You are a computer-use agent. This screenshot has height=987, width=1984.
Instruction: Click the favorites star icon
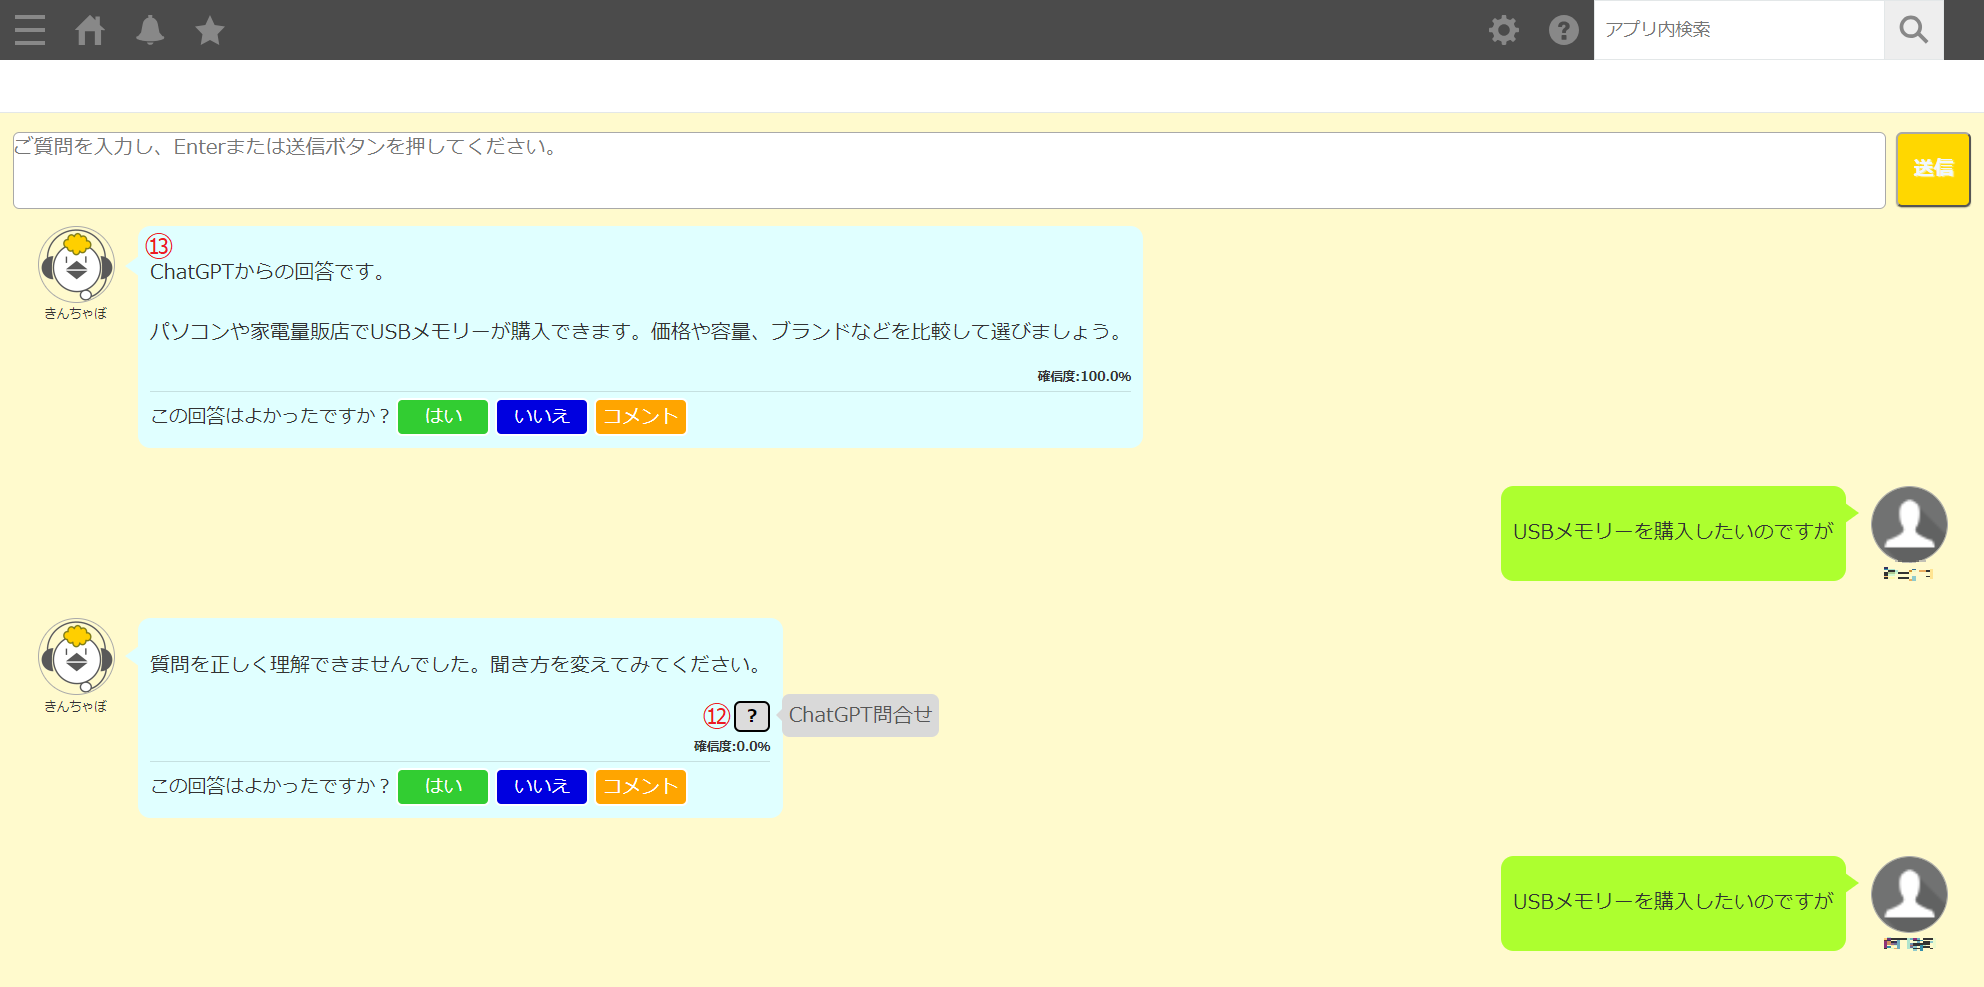210,30
